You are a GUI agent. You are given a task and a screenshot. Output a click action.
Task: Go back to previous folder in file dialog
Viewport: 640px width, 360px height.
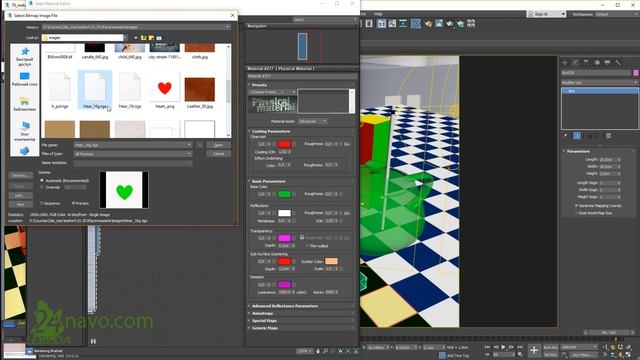click(136, 38)
